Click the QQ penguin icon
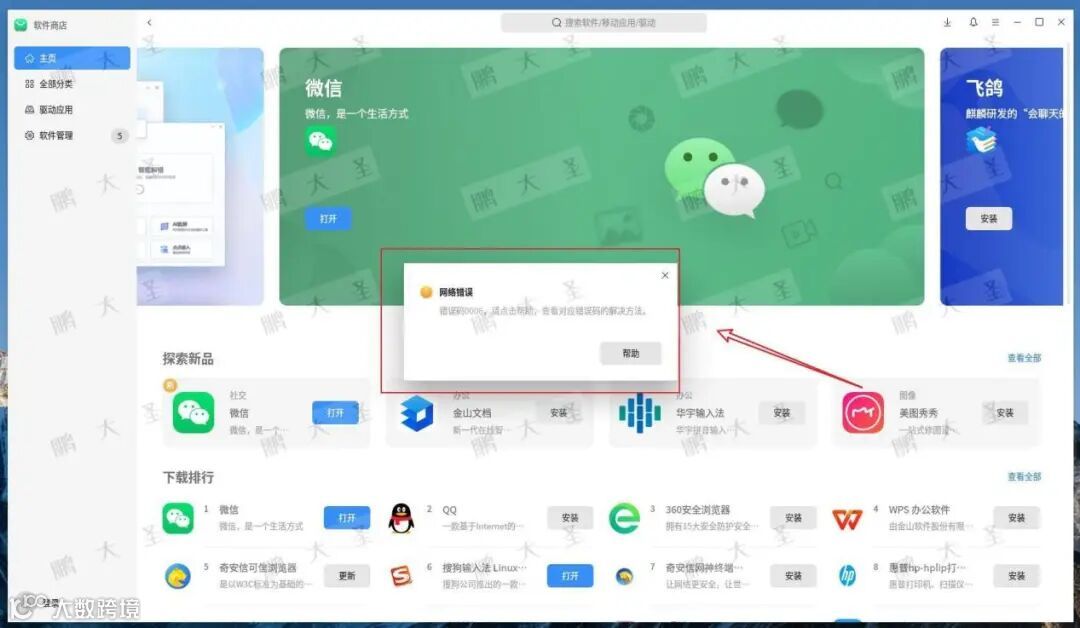The height and width of the screenshot is (628, 1080). [401, 518]
